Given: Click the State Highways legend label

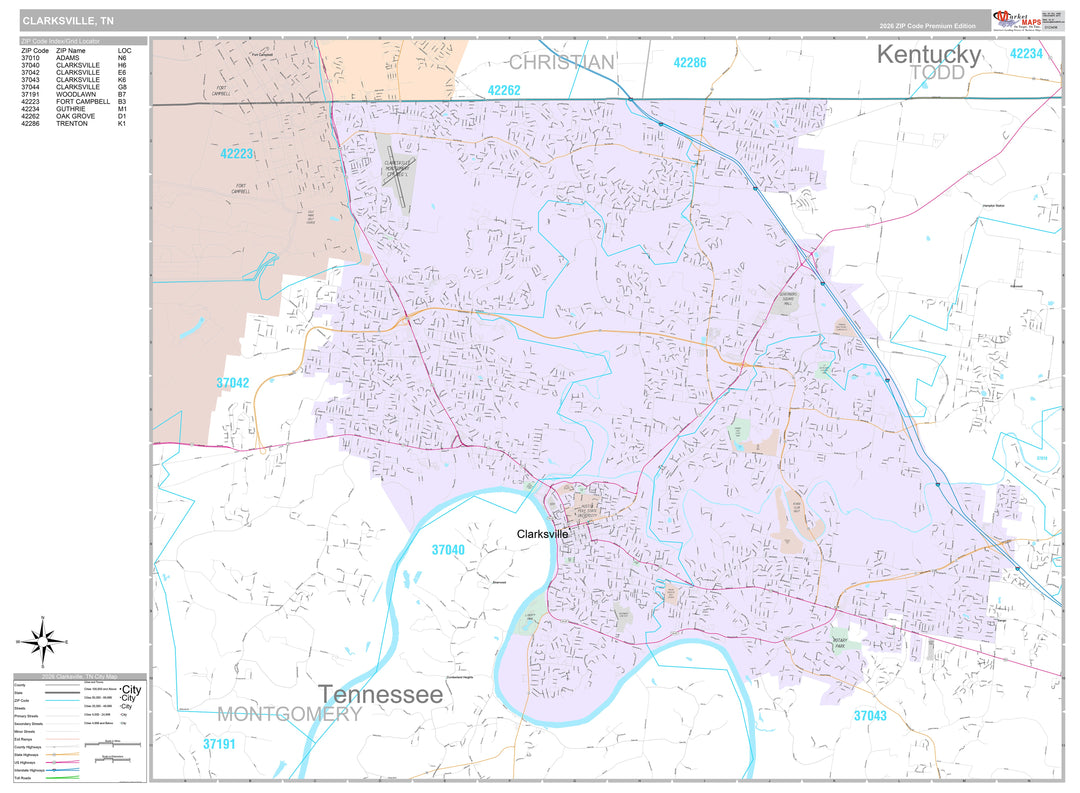Looking at the screenshot, I should pos(26,755).
